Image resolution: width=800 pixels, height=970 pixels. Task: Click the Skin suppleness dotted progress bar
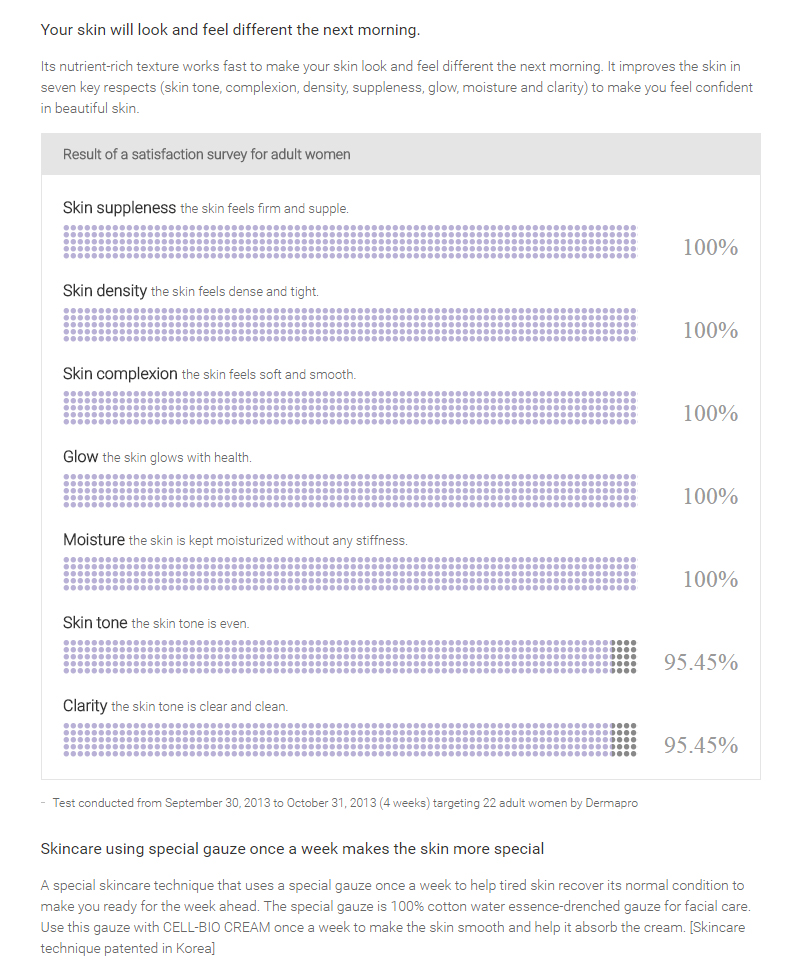[x=349, y=242]
